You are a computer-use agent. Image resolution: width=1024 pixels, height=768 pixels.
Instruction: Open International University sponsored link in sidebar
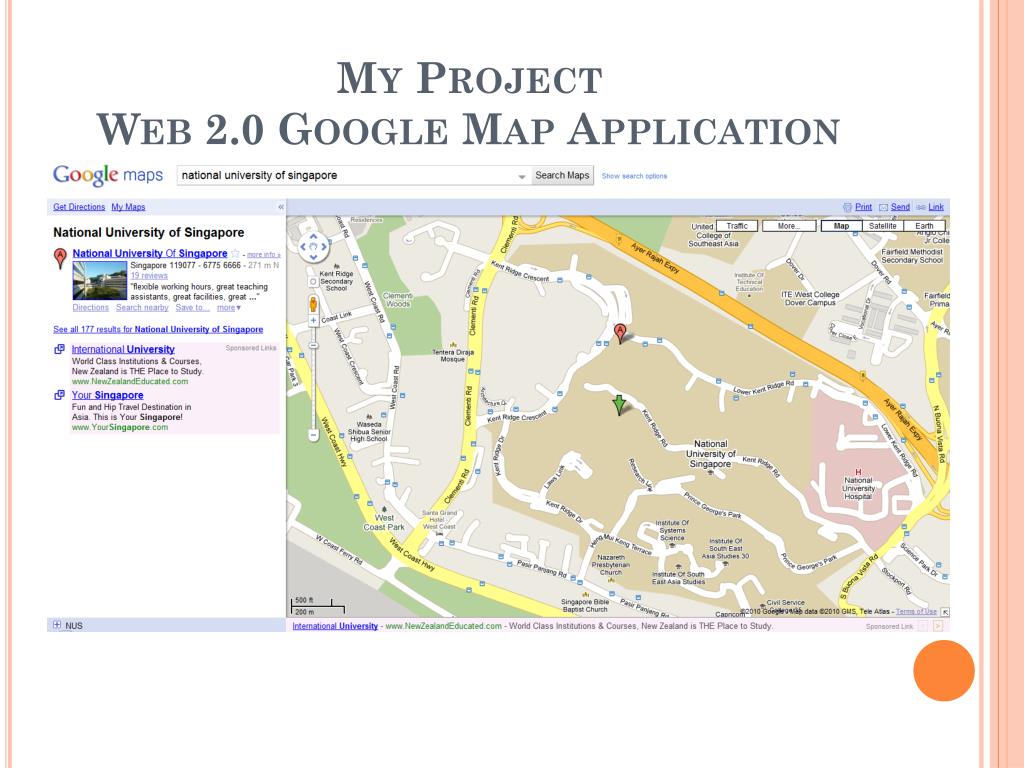[x=123, y=349]
